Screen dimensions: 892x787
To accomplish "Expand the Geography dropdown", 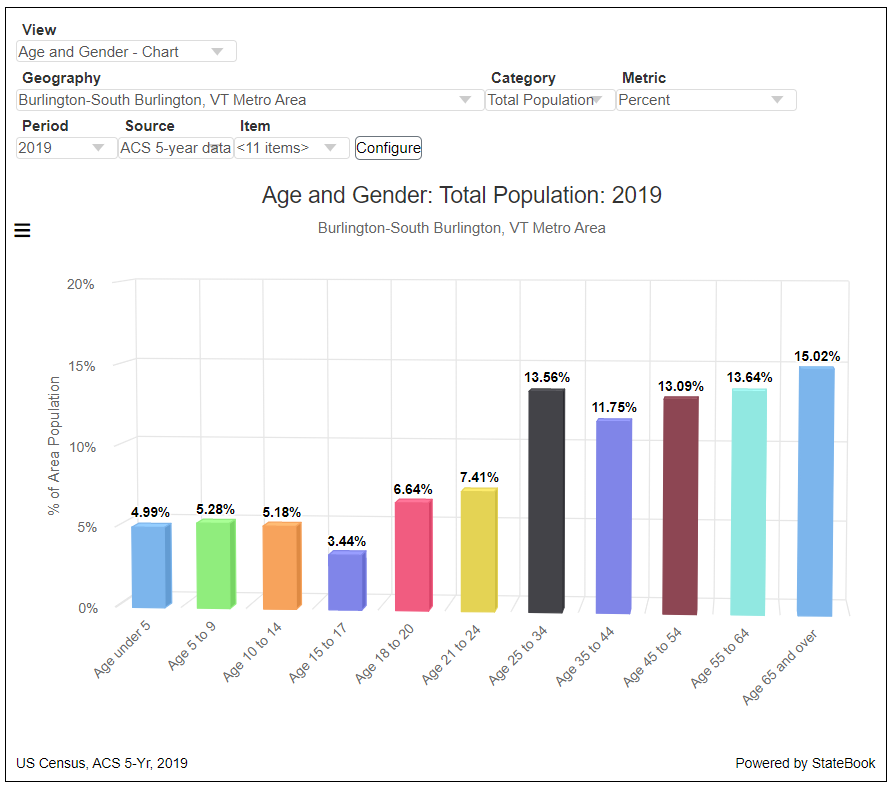I will [246, 100].
